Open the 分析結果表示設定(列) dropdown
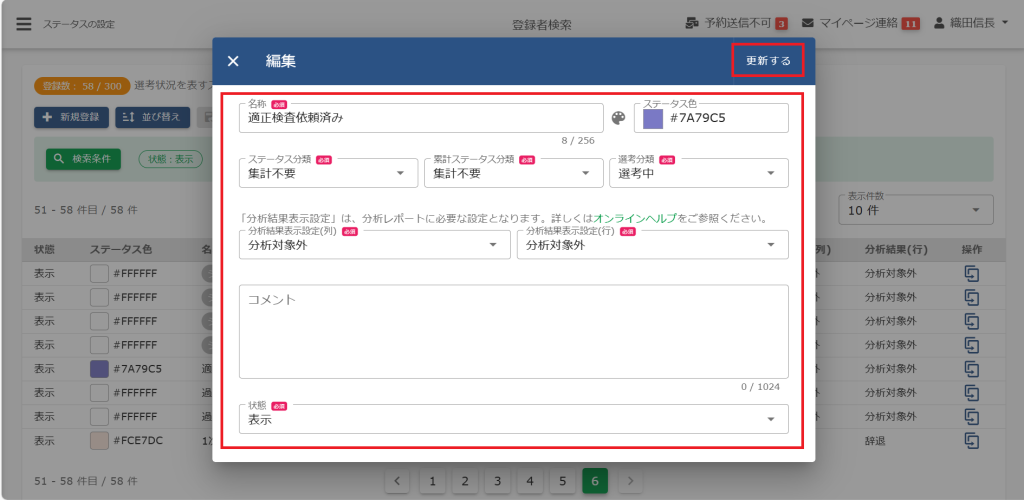 pos(375,245)
